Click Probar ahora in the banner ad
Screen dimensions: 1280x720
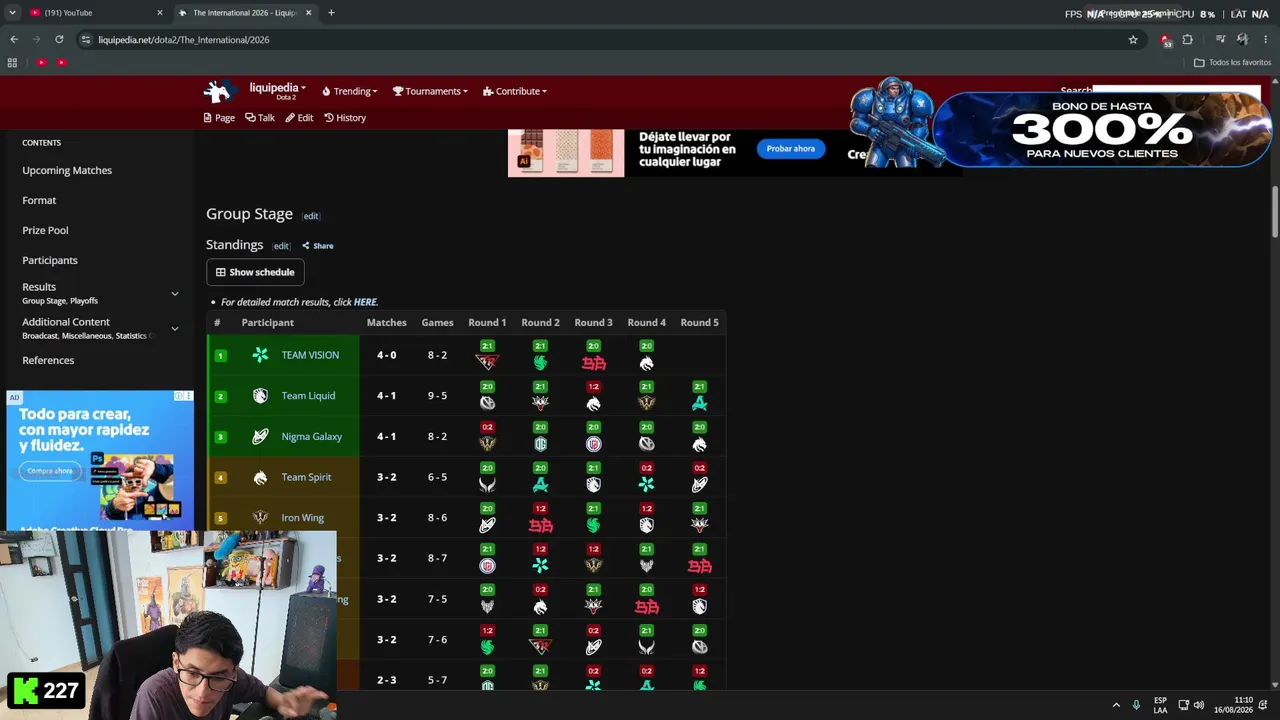pos(790,149)
